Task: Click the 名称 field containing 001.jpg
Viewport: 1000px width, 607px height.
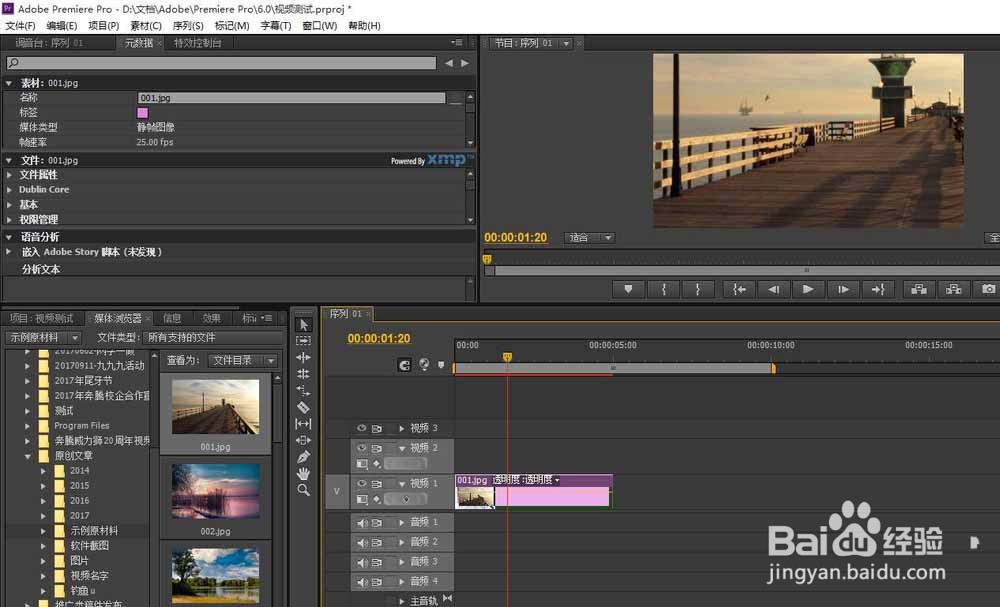Action: tap(291, 98)
